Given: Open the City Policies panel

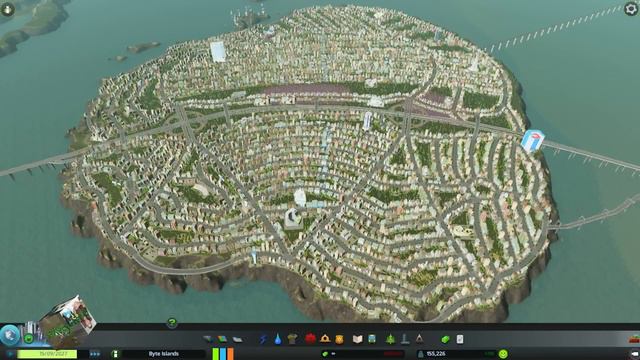Looking at the screenshot, I should pos(460,339).
